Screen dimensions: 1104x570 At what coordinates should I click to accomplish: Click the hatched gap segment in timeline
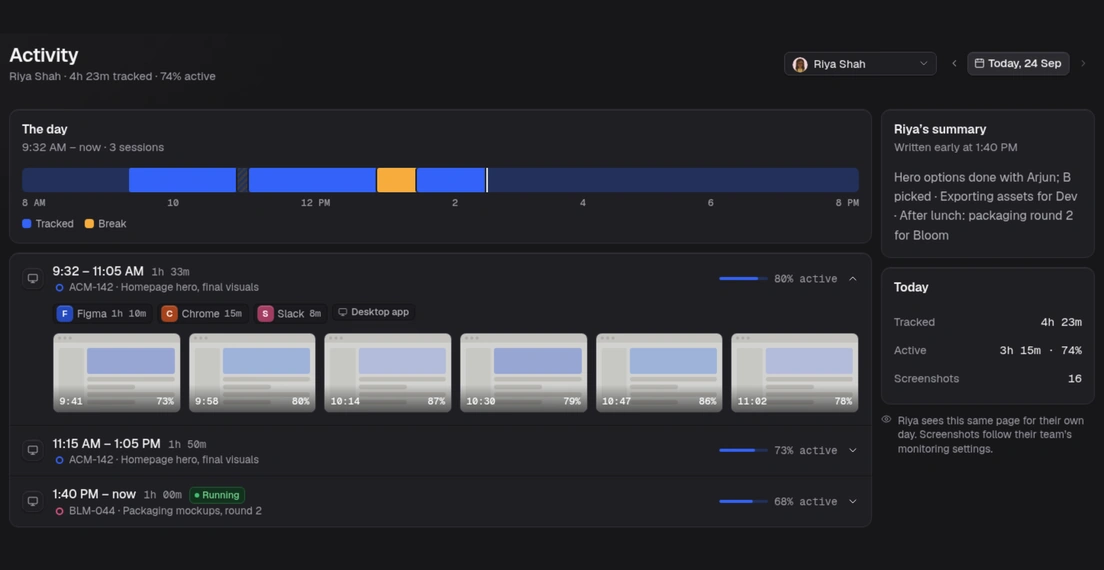[x=242, y=180]
